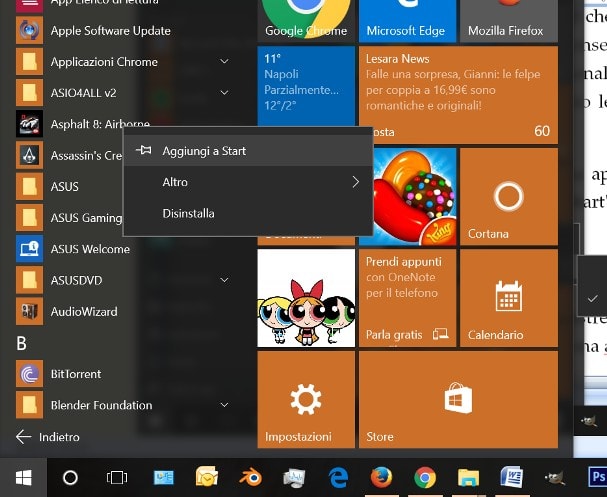Open the Google Chrome tile
This screenshot has width=607, height=497.
pyautogui.click(x=306, y=21)
